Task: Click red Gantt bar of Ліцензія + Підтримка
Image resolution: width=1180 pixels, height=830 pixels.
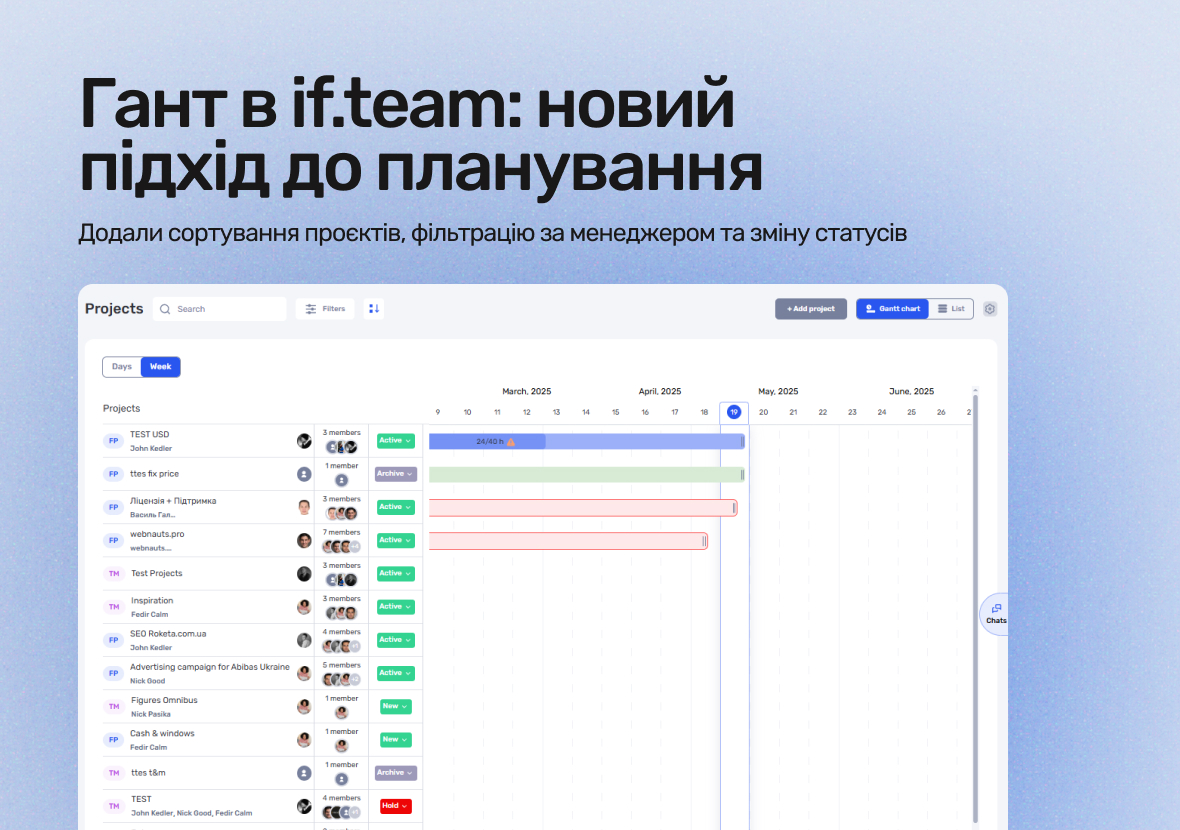Action: 583,508
